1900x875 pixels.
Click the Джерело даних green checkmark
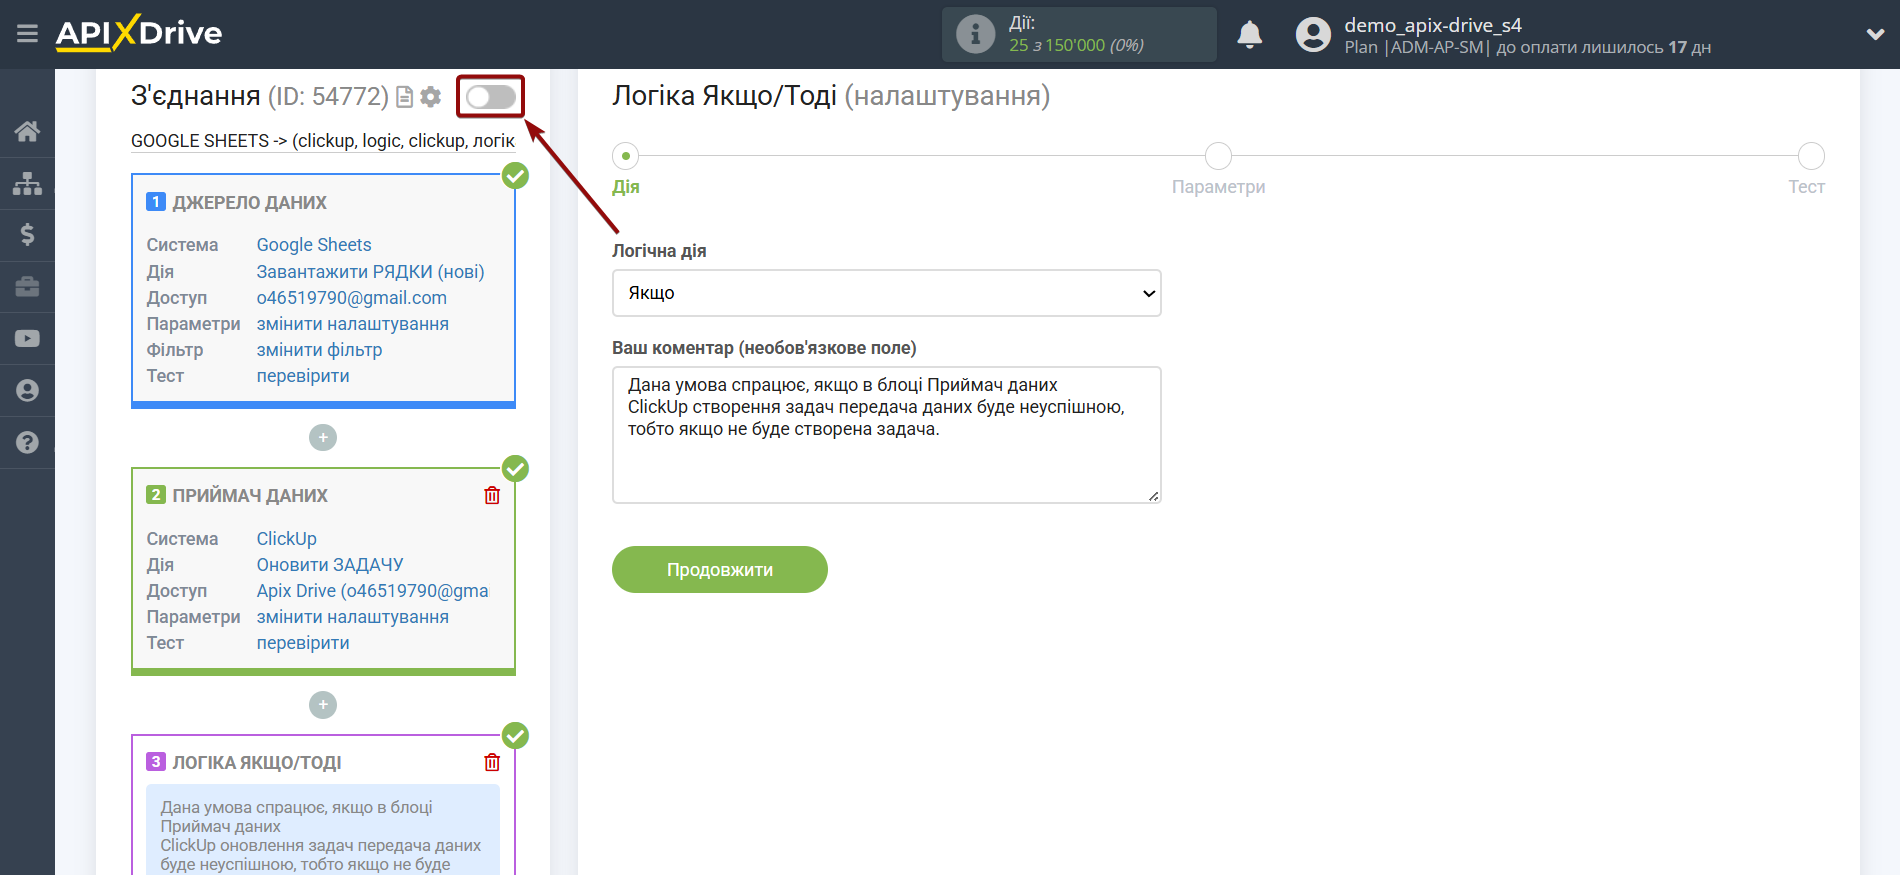pyautogui.click(x=515, y=176)
